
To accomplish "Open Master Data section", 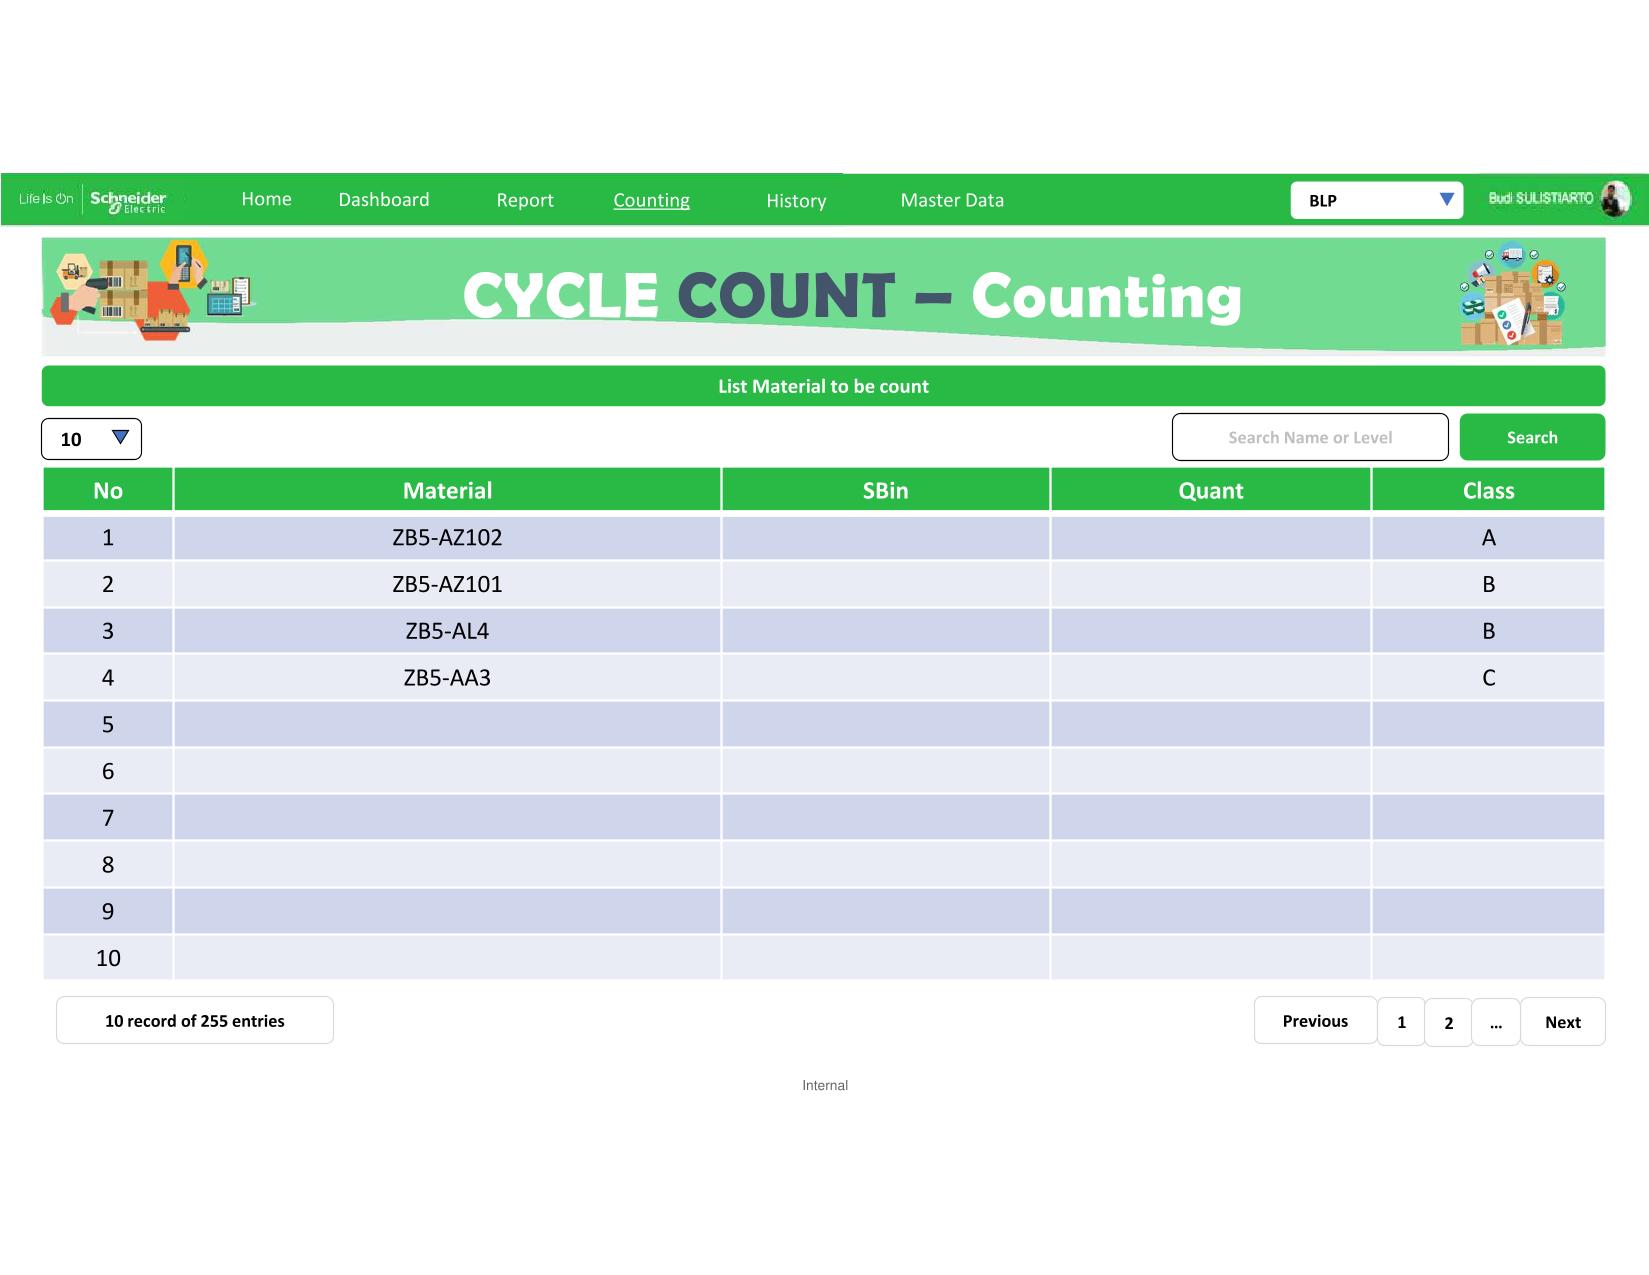I will pyautogui.click(x=952, y=200).
